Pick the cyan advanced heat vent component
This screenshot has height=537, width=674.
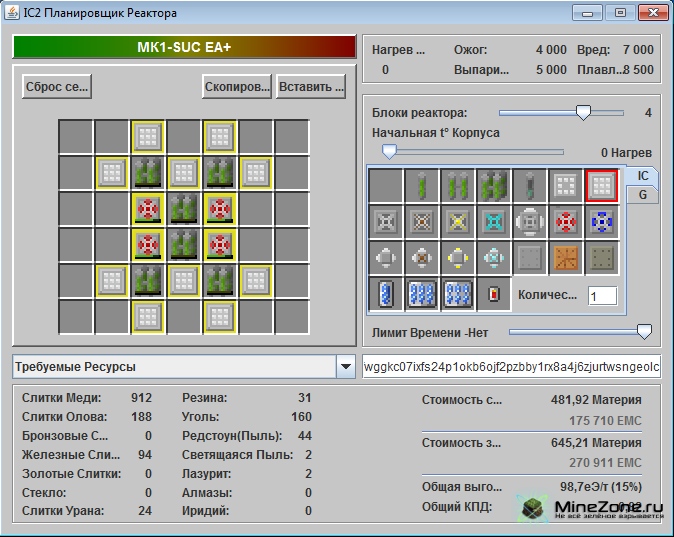(494, 221)
